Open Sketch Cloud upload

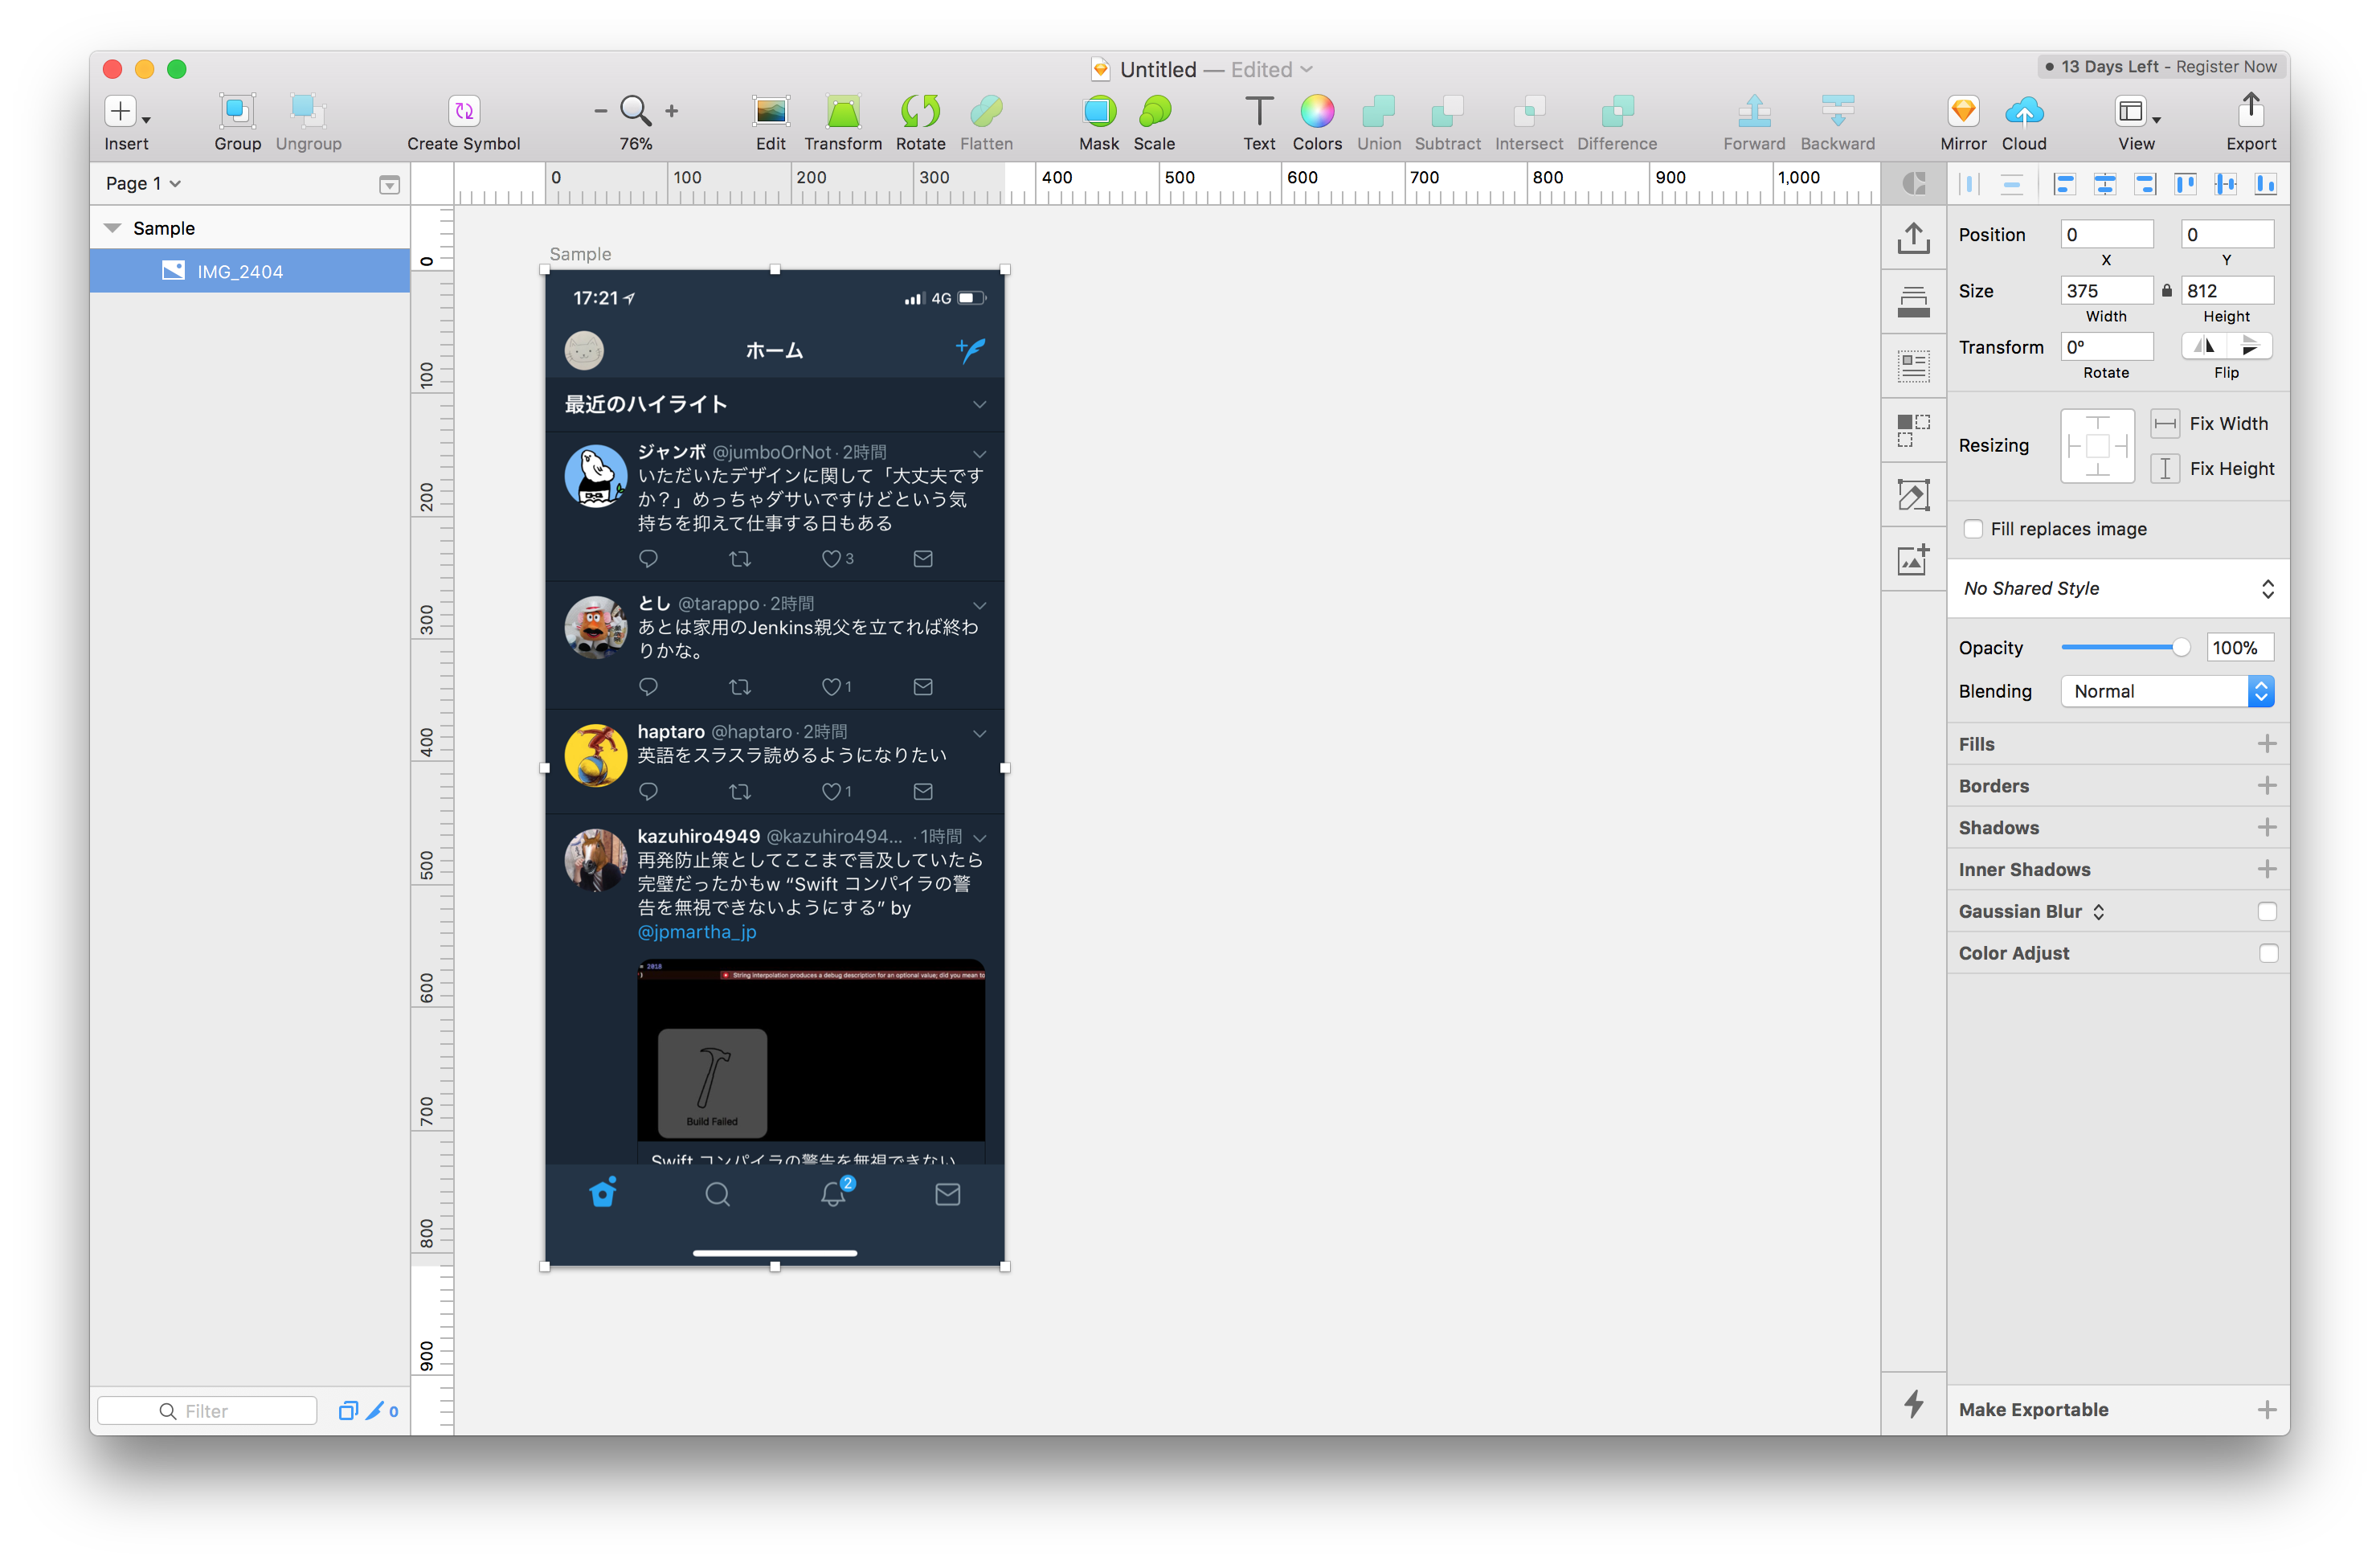[x=2024, y=111]
